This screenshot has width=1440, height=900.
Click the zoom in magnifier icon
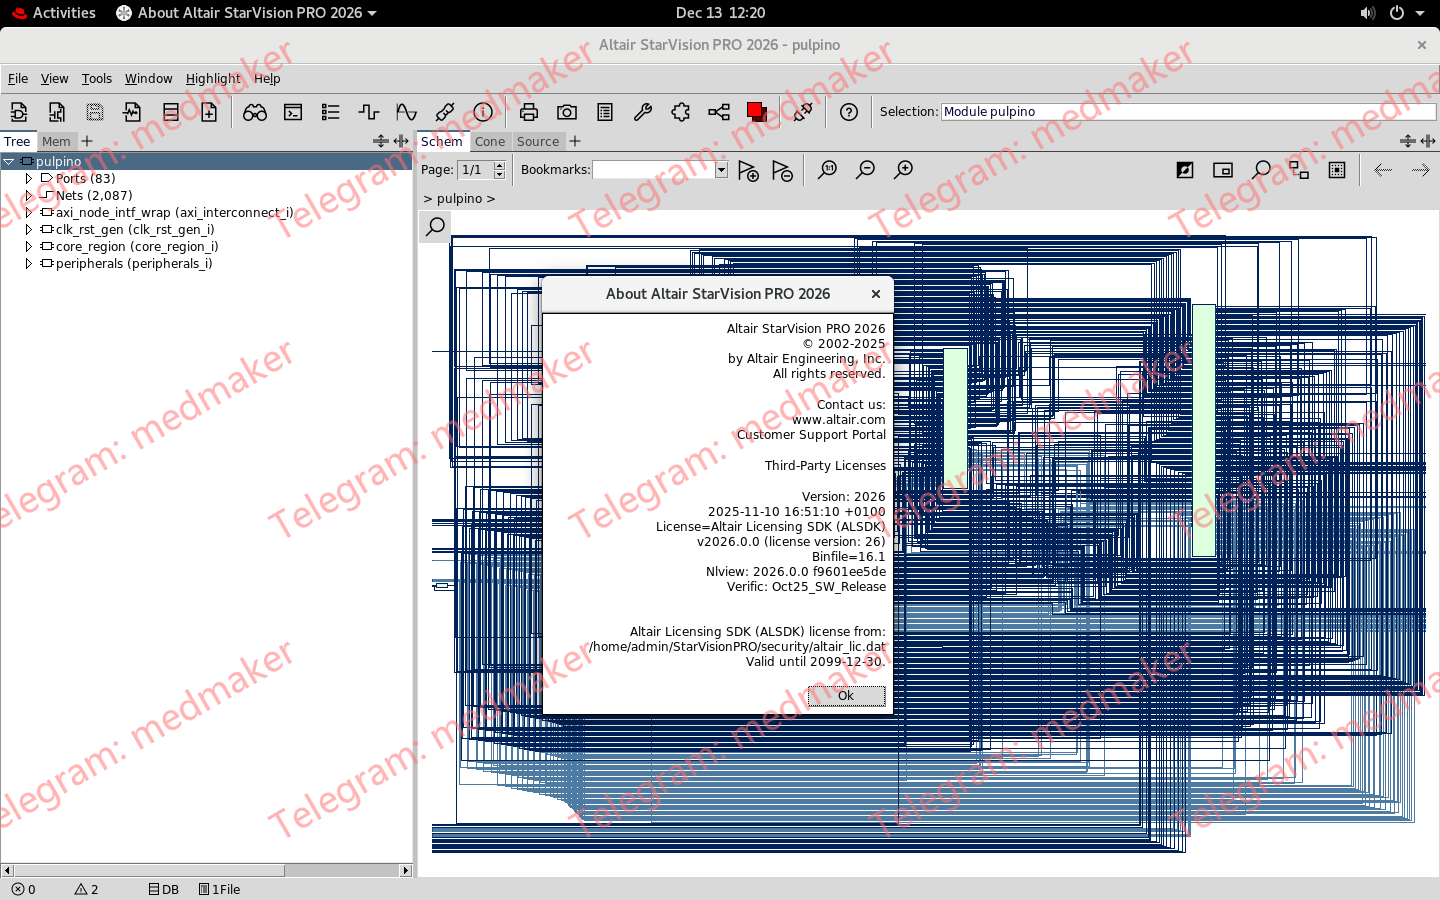[x=903, y=169]
